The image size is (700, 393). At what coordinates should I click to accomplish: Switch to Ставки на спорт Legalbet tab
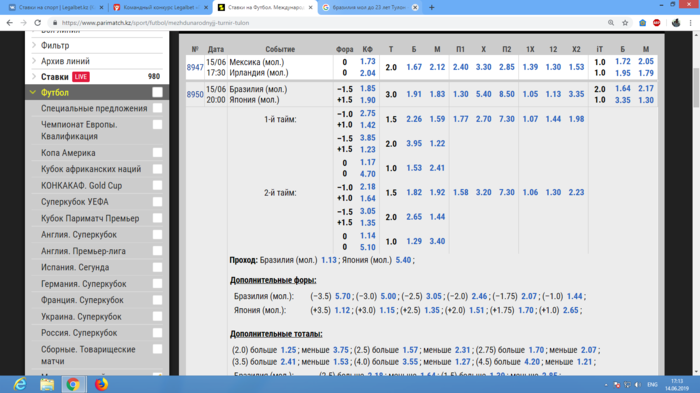(56, 8)
